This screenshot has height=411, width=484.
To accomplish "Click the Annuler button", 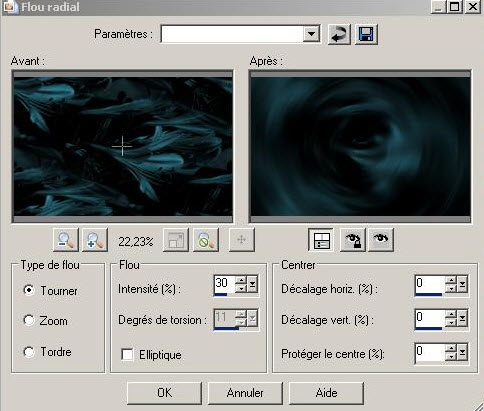I will pyautogui.click(x=245, y=393).
